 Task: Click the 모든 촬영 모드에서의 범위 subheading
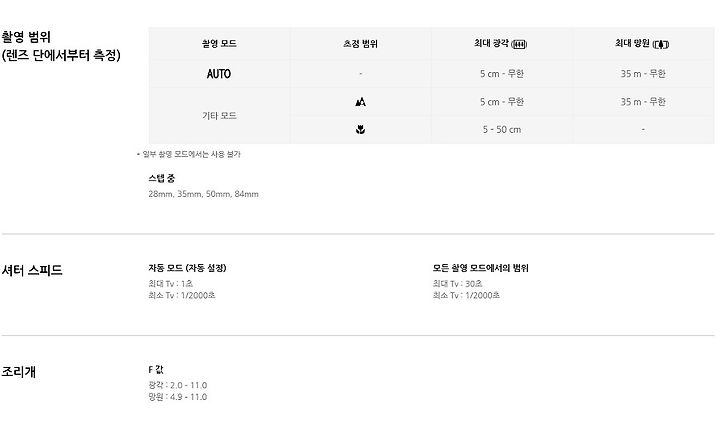(480, 268)
